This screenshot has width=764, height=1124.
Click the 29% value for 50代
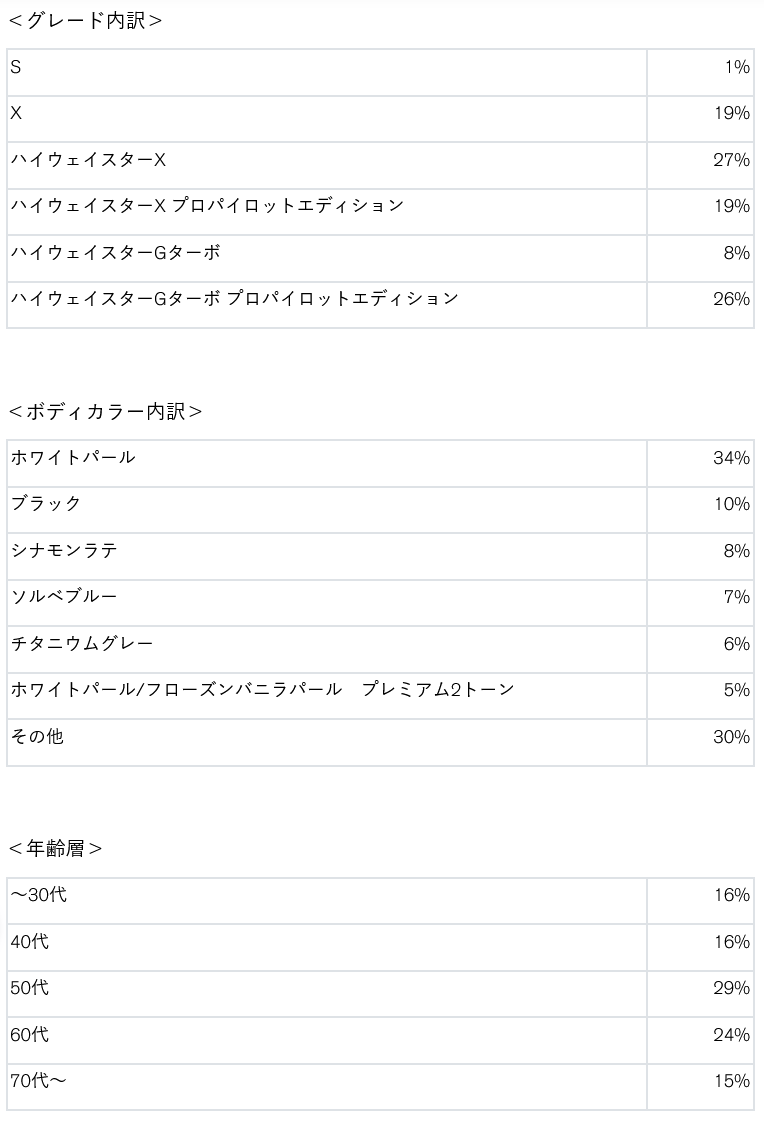731,988
